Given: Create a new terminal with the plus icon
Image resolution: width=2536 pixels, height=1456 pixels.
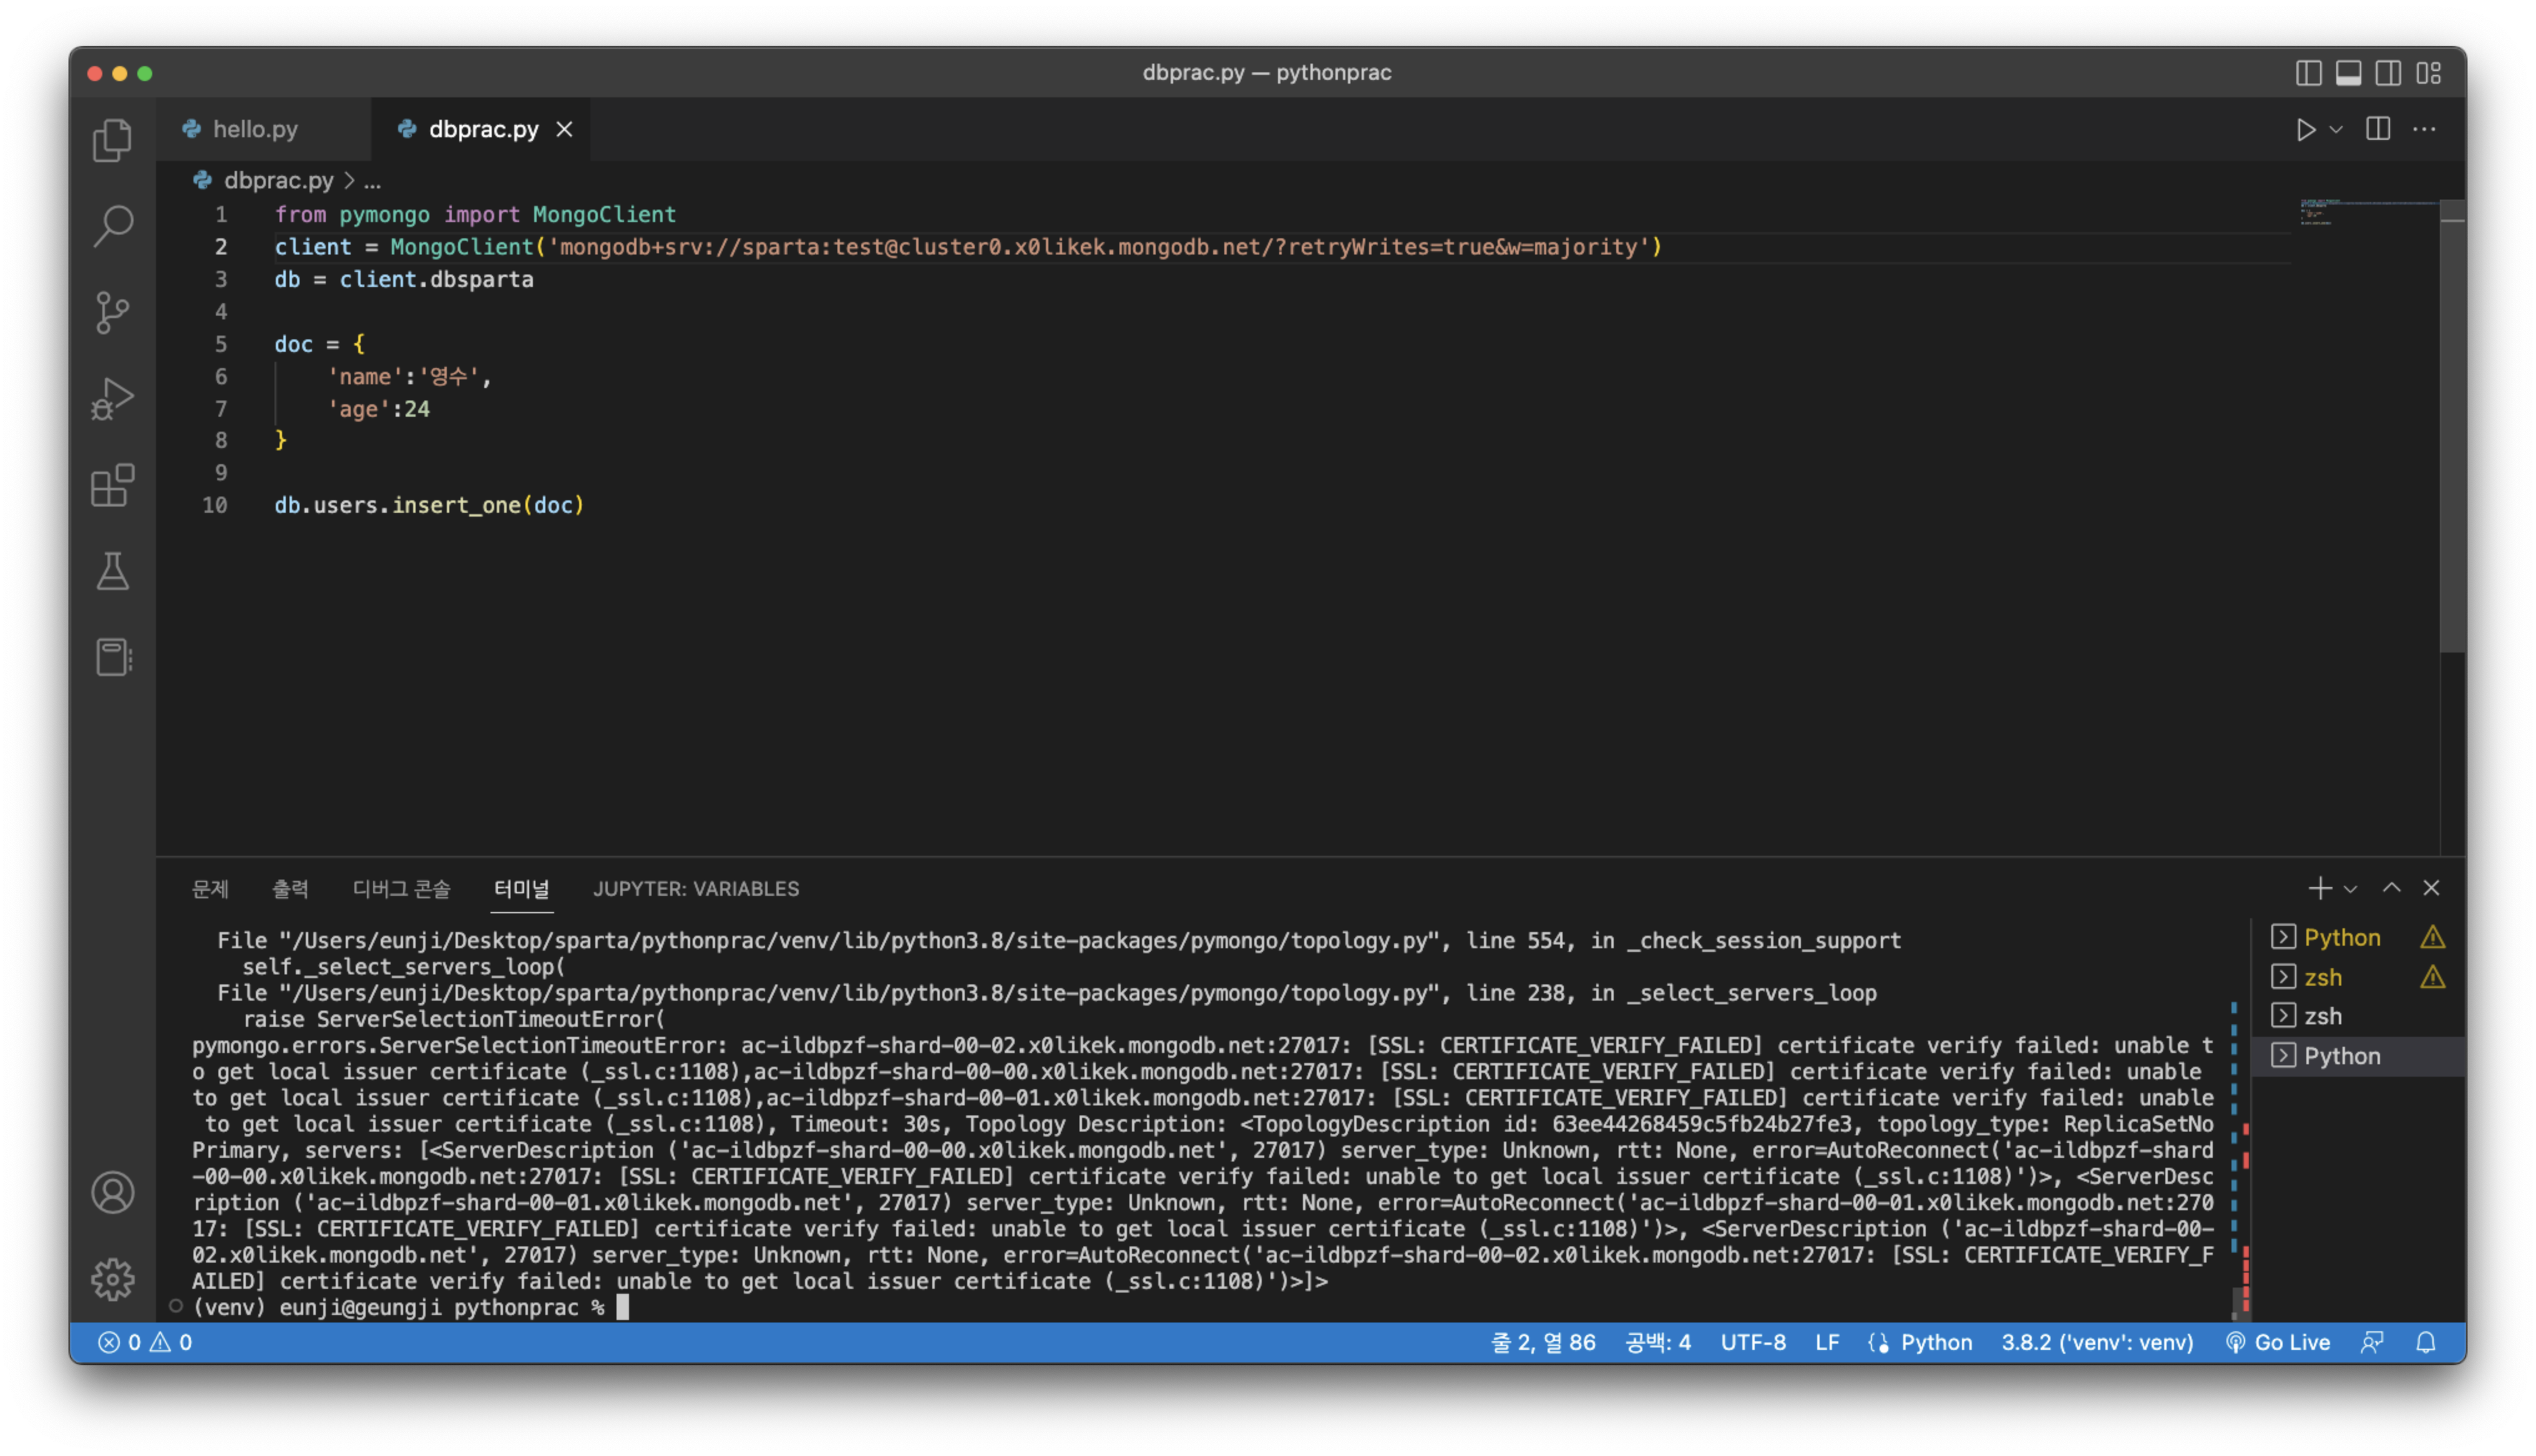Looking at the screenshot, I should pyautogui.click(x=2320, y=888).
